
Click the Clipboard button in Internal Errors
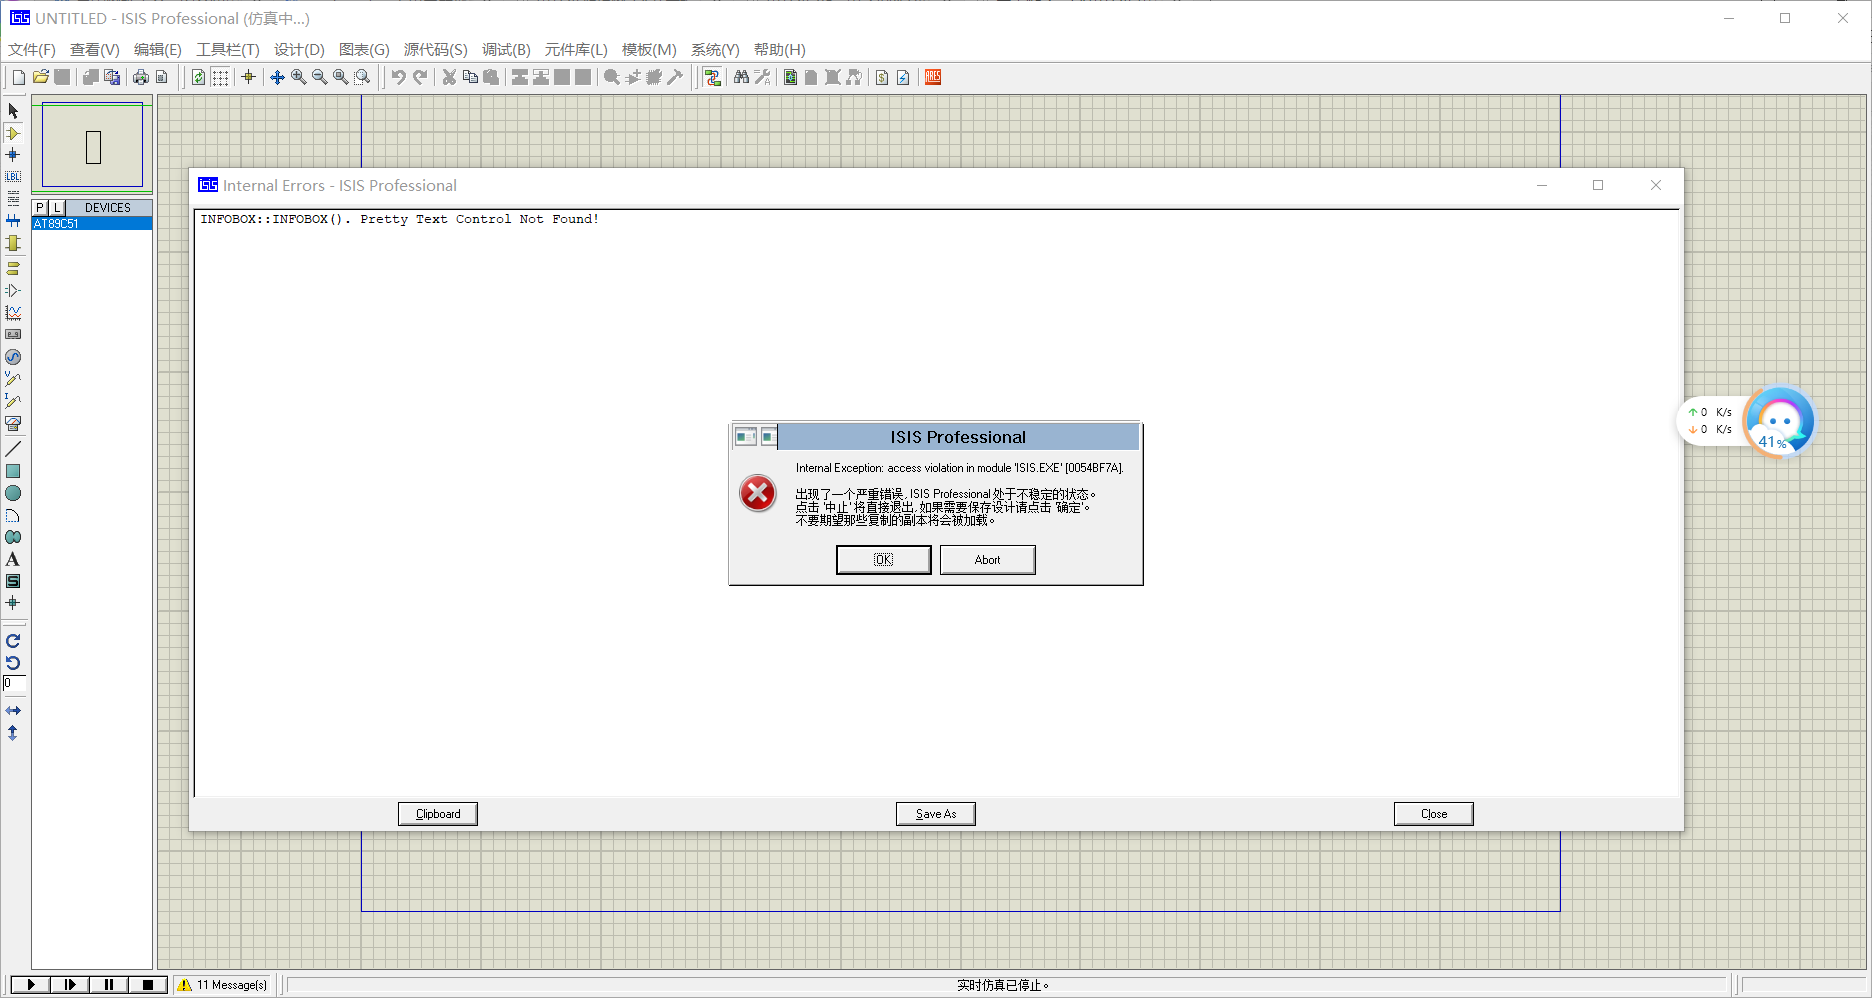pos(438,814)
